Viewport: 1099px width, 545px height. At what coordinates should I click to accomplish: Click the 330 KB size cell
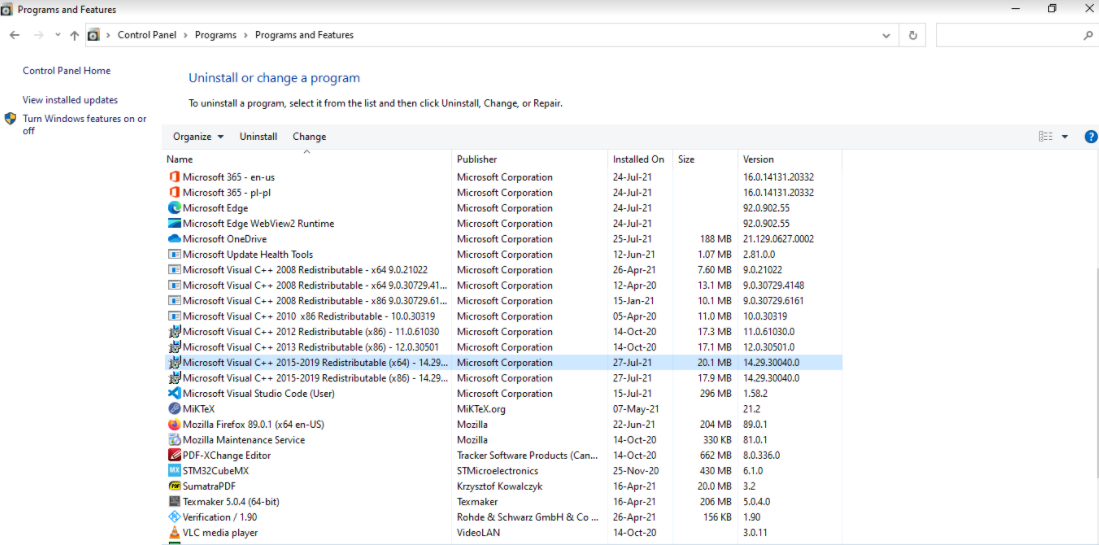(x=716, y=440)
